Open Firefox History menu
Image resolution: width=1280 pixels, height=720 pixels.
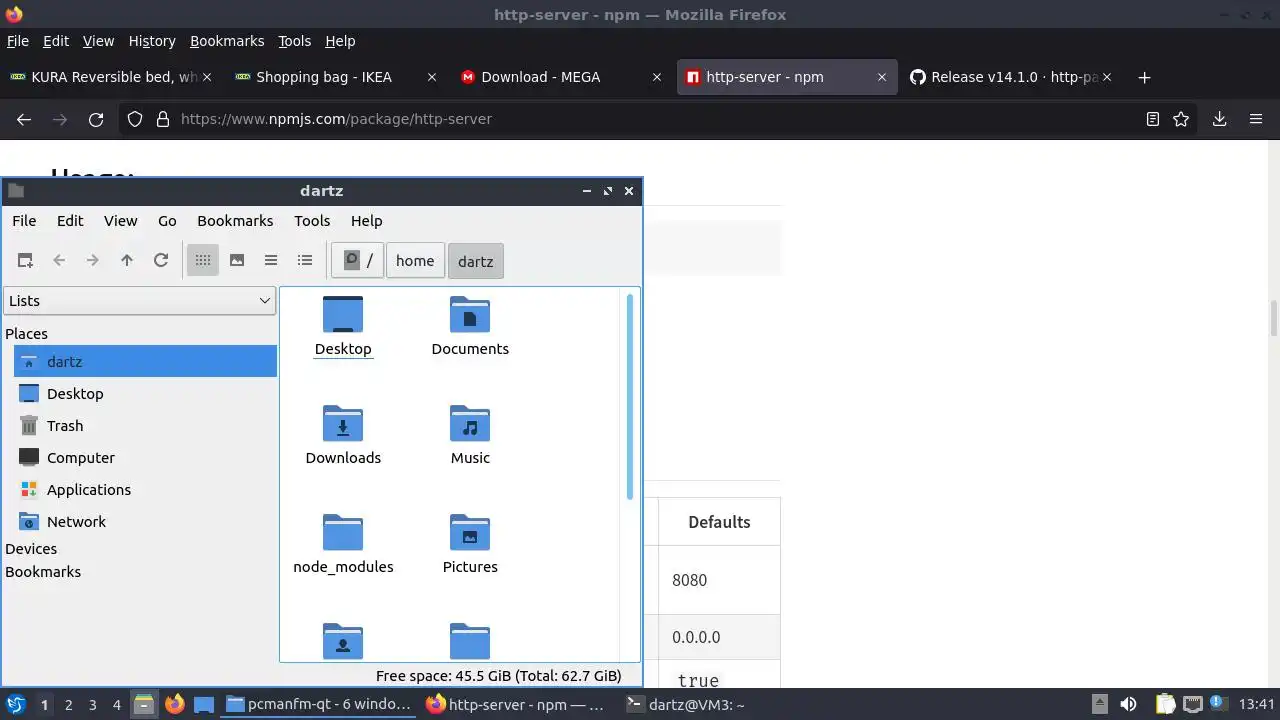coord(152,41)
